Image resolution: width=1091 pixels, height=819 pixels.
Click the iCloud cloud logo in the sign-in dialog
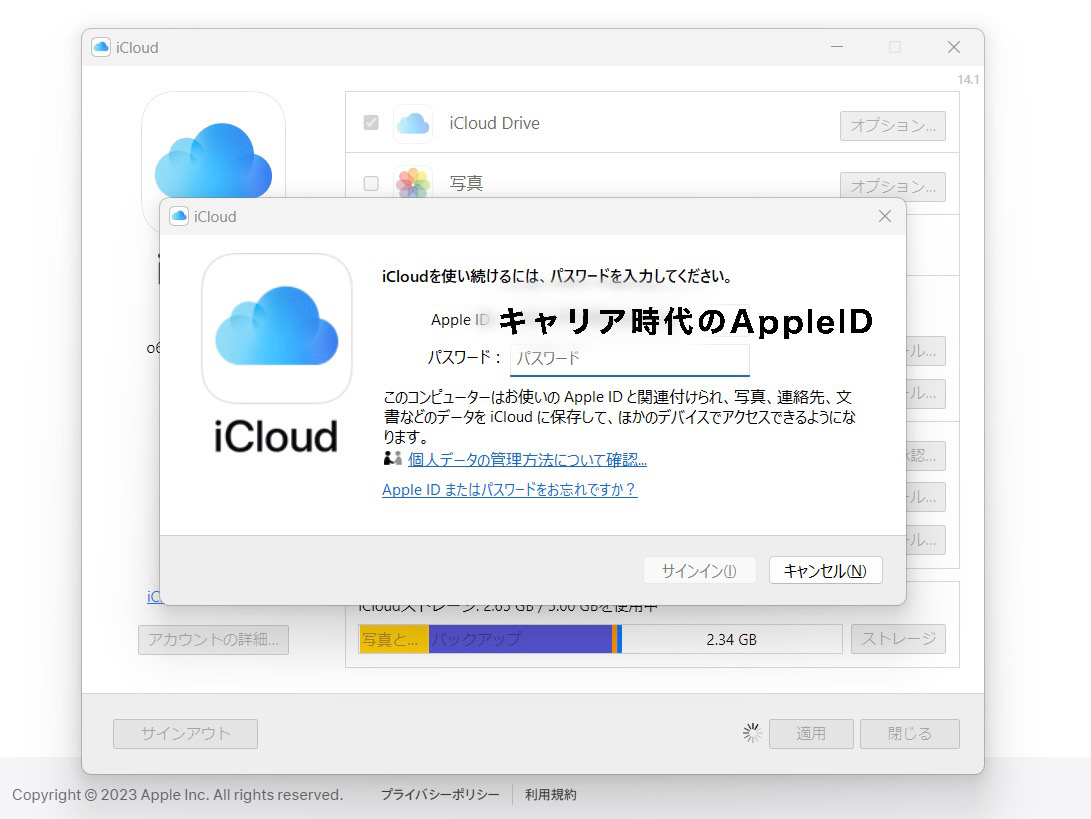(x=277, y=328)
